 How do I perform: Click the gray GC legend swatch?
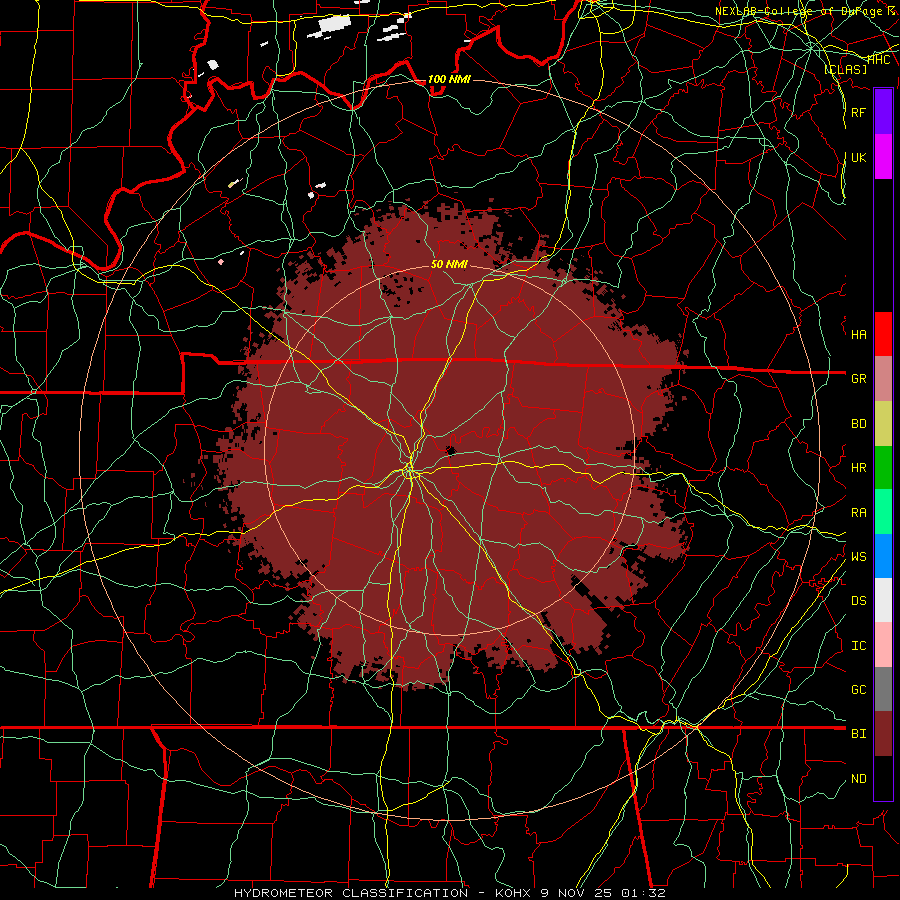pyautogui.click(x=883, y=689)
